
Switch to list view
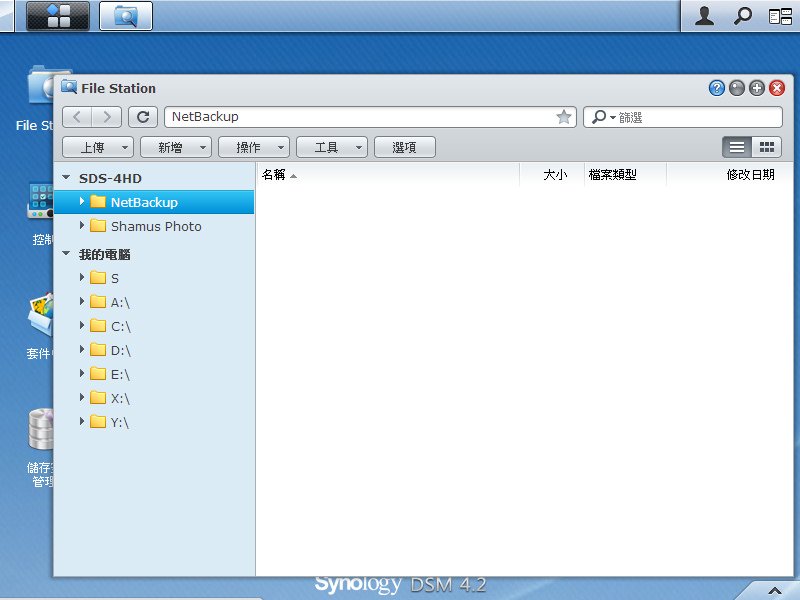(737, 147)
